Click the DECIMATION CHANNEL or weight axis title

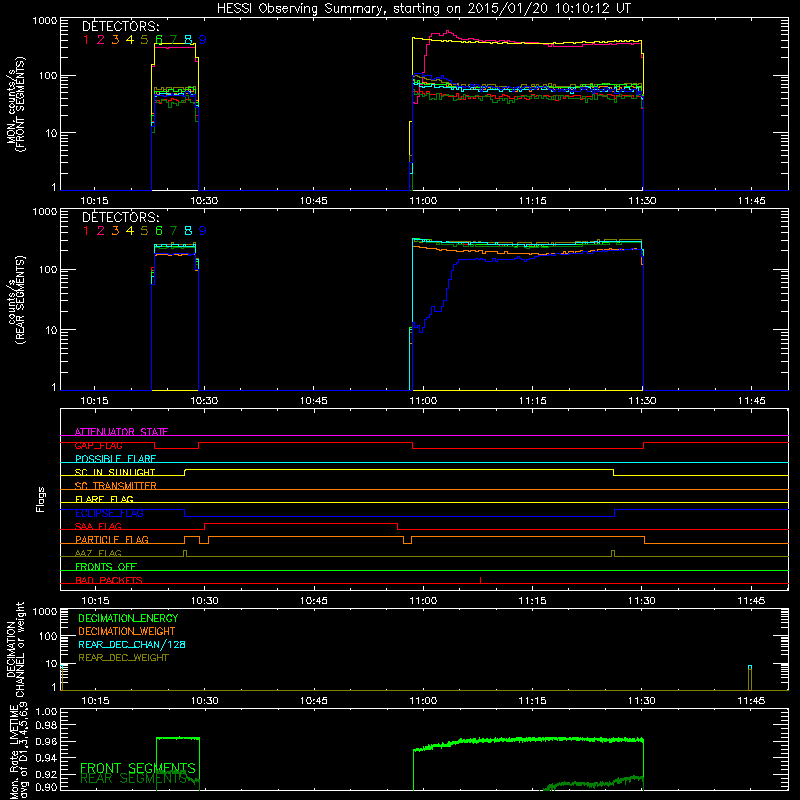click(x=15, y=649)
